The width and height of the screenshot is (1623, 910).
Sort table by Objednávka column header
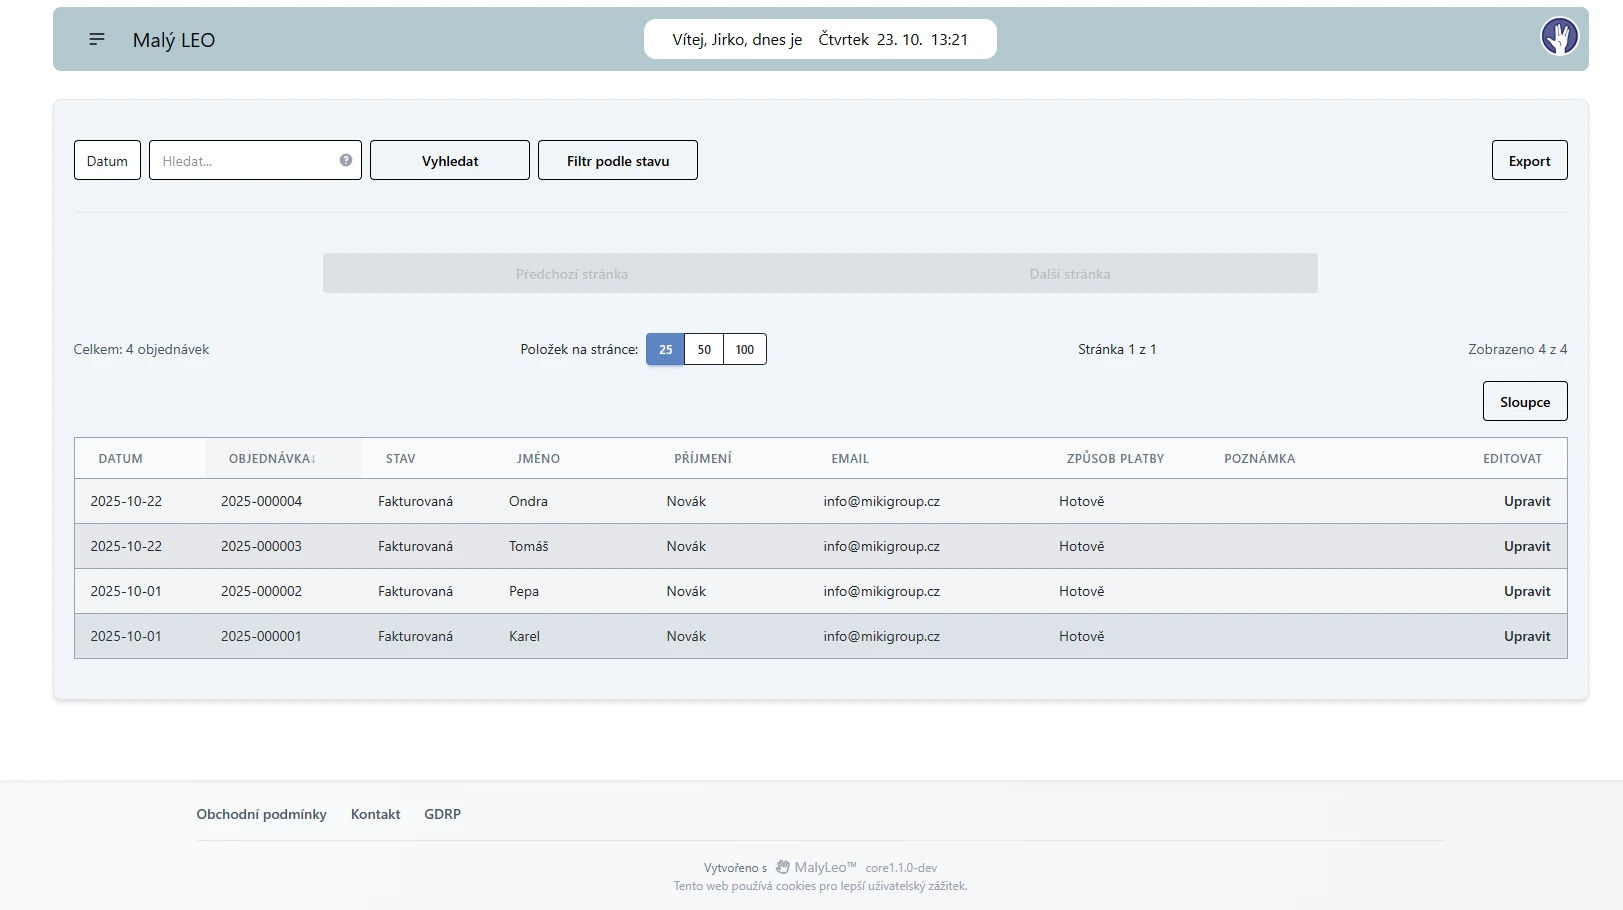tap(271, 458)
